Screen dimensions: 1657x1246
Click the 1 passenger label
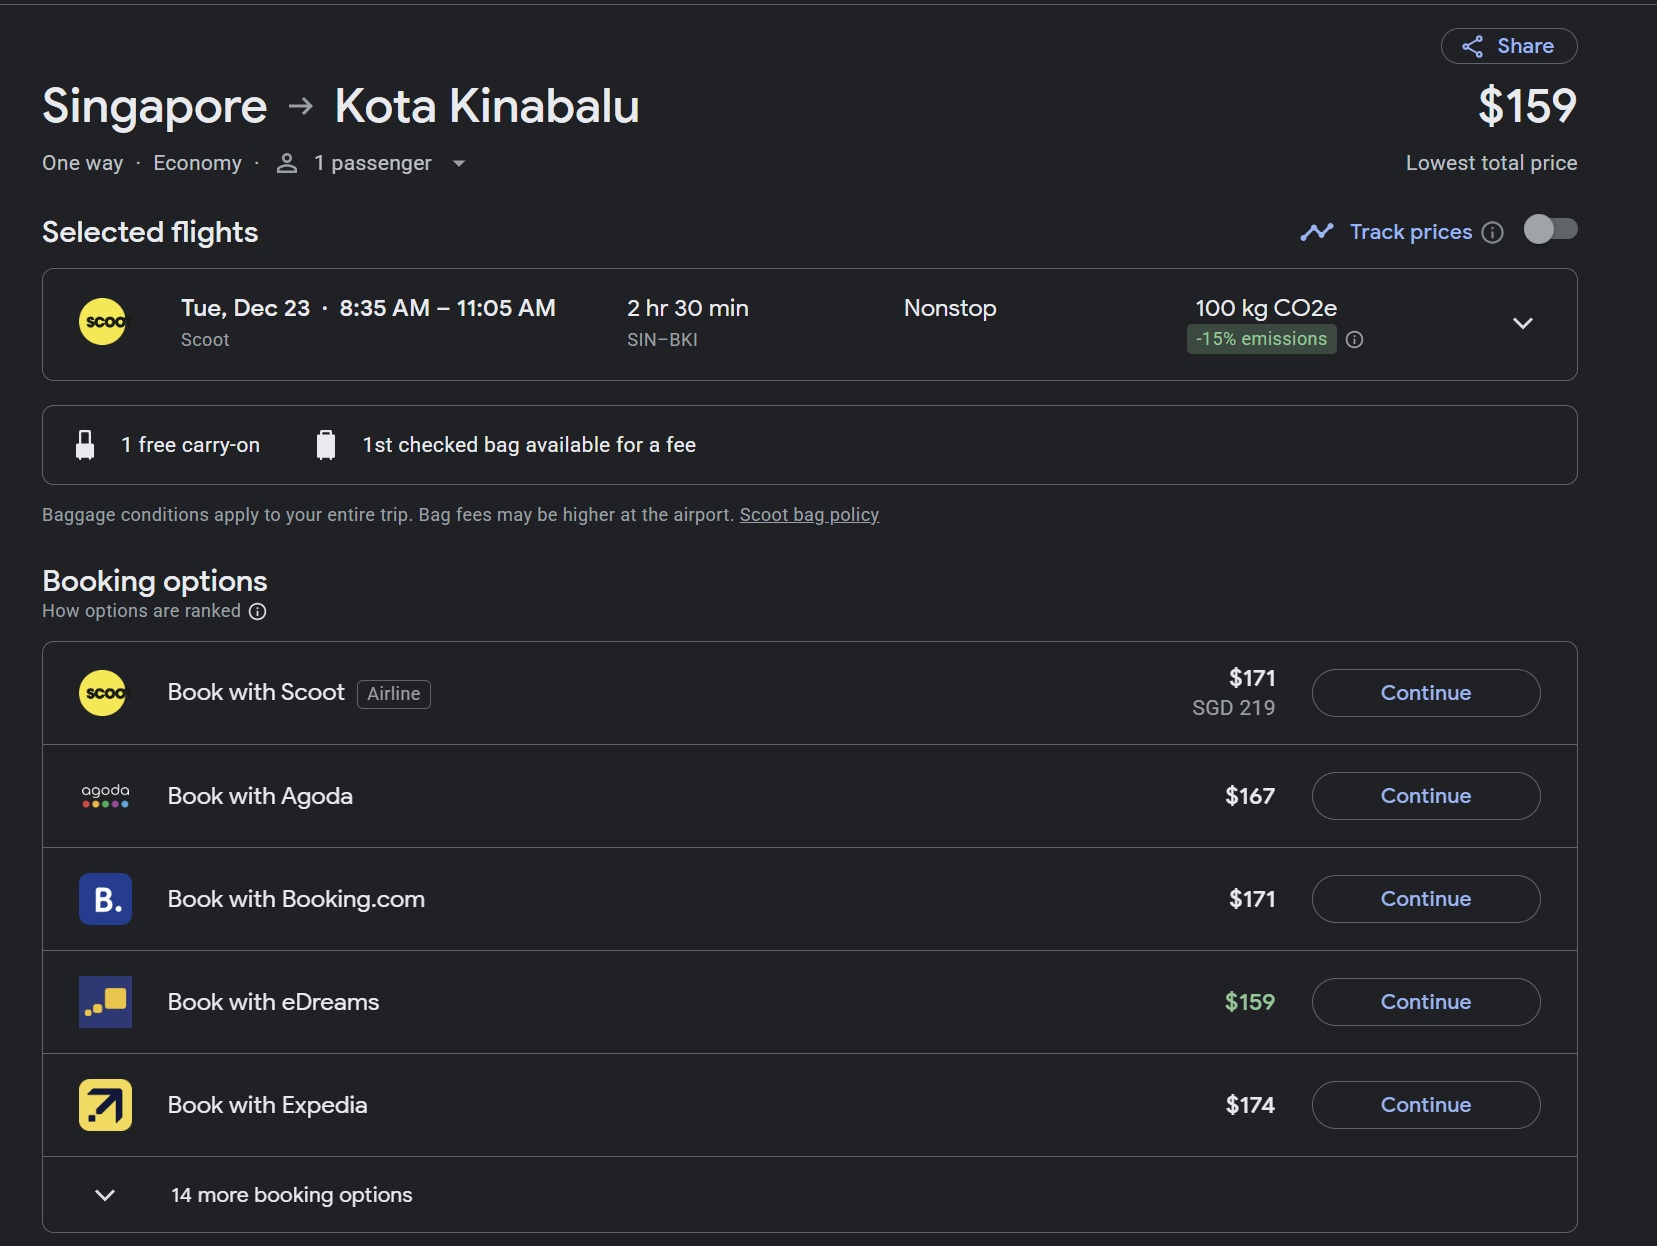(x=372, y=163)
